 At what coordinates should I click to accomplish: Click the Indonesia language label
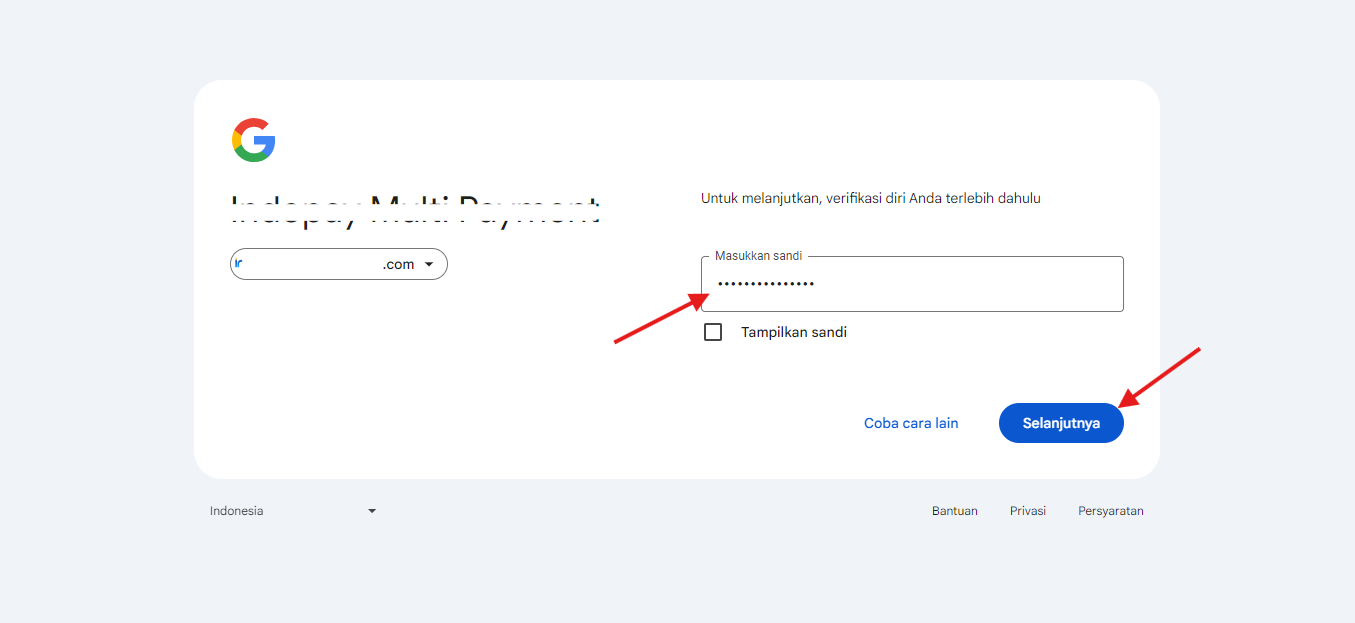point(237,510)
